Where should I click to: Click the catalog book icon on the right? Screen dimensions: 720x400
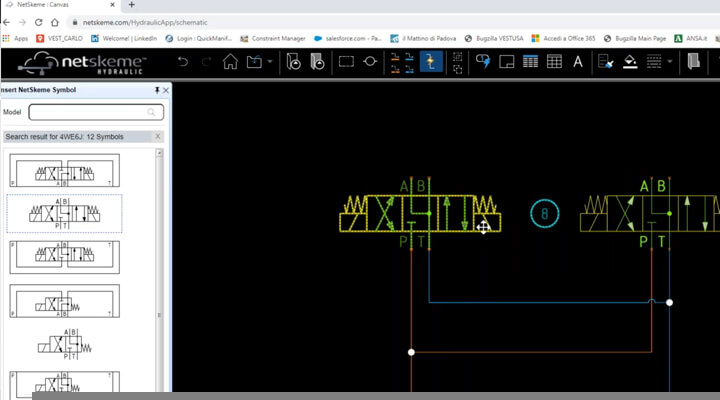693,62
